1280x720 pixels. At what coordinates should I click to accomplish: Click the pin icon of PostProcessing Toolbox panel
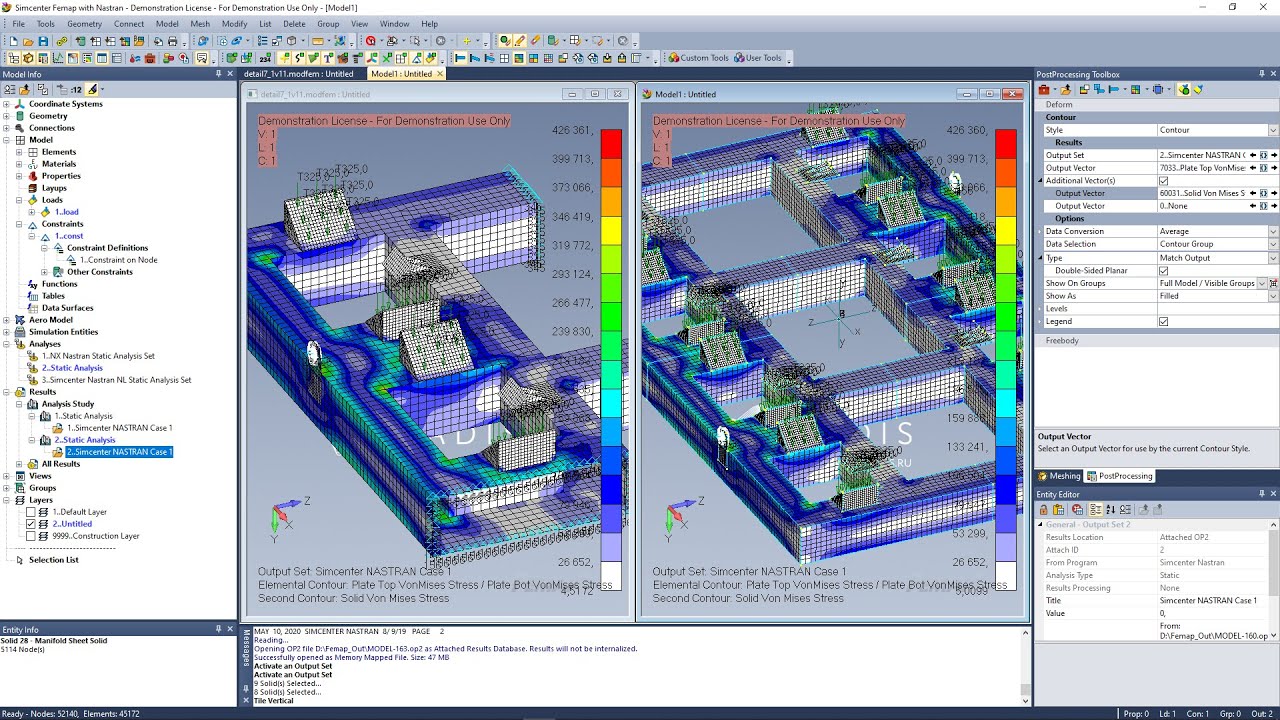click(x=1261, y=74)
